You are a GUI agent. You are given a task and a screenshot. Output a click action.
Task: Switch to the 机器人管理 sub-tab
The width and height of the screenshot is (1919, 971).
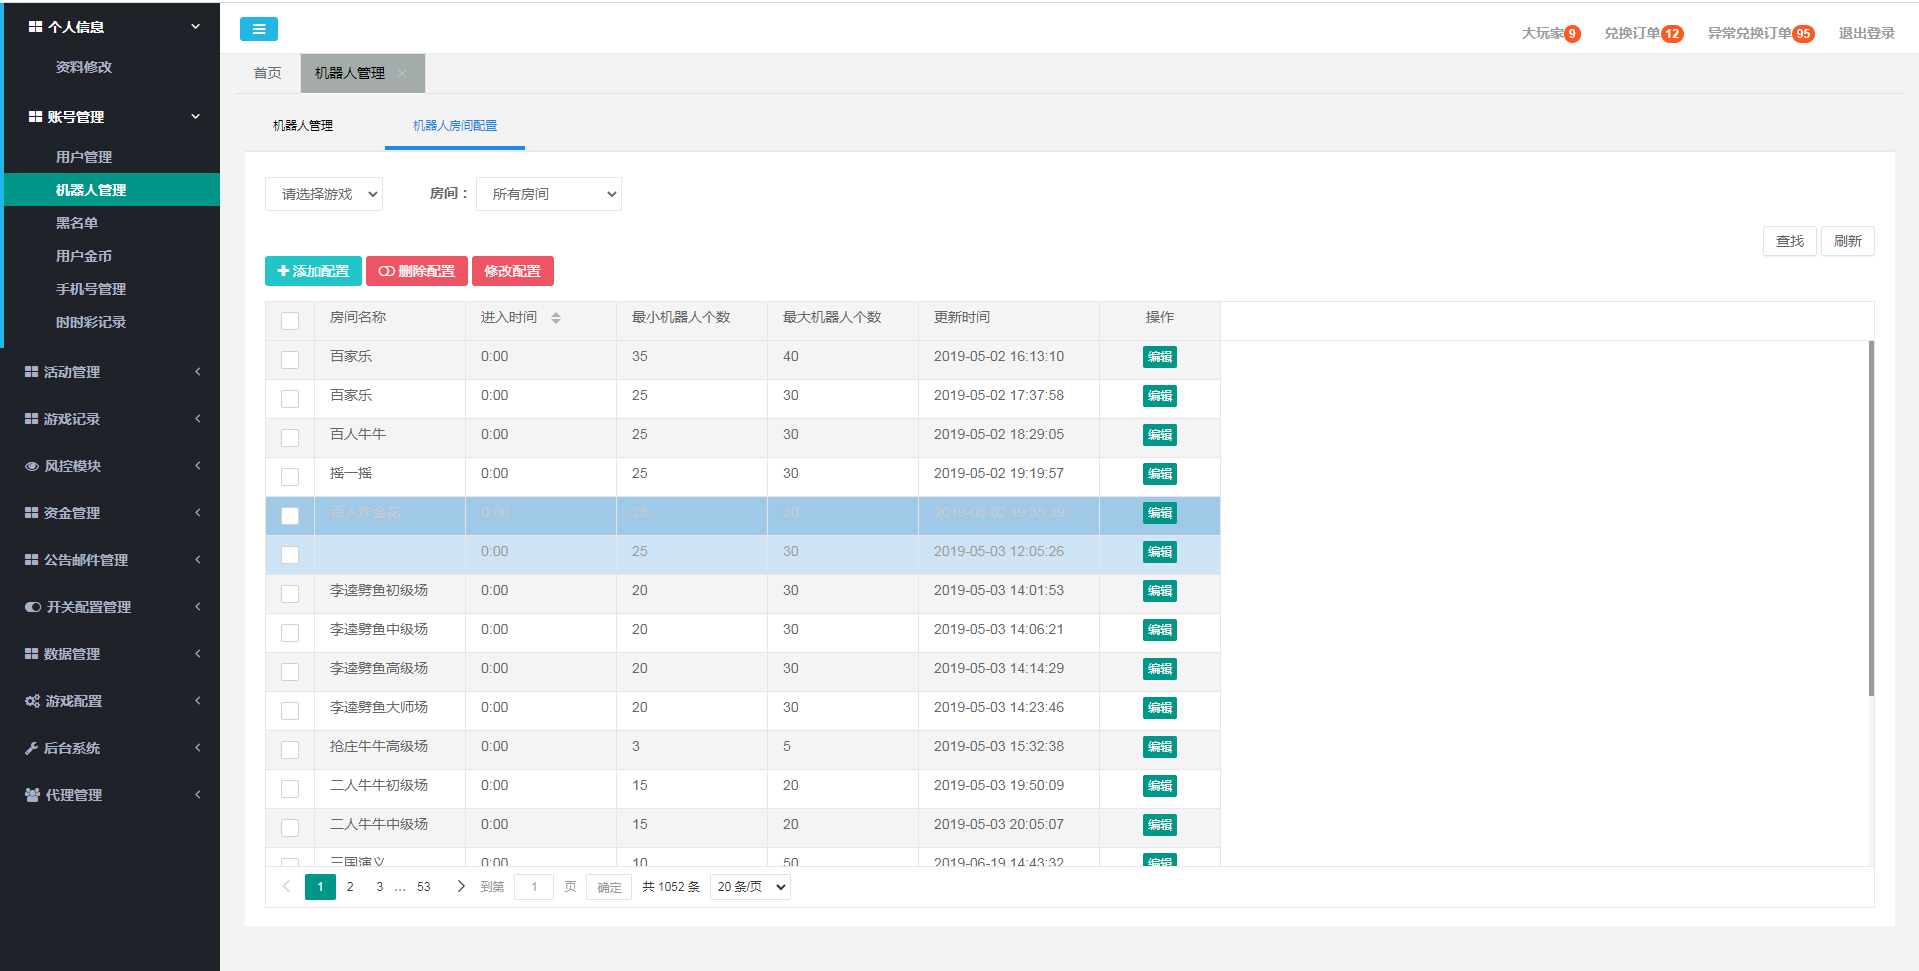coord(303,126)
